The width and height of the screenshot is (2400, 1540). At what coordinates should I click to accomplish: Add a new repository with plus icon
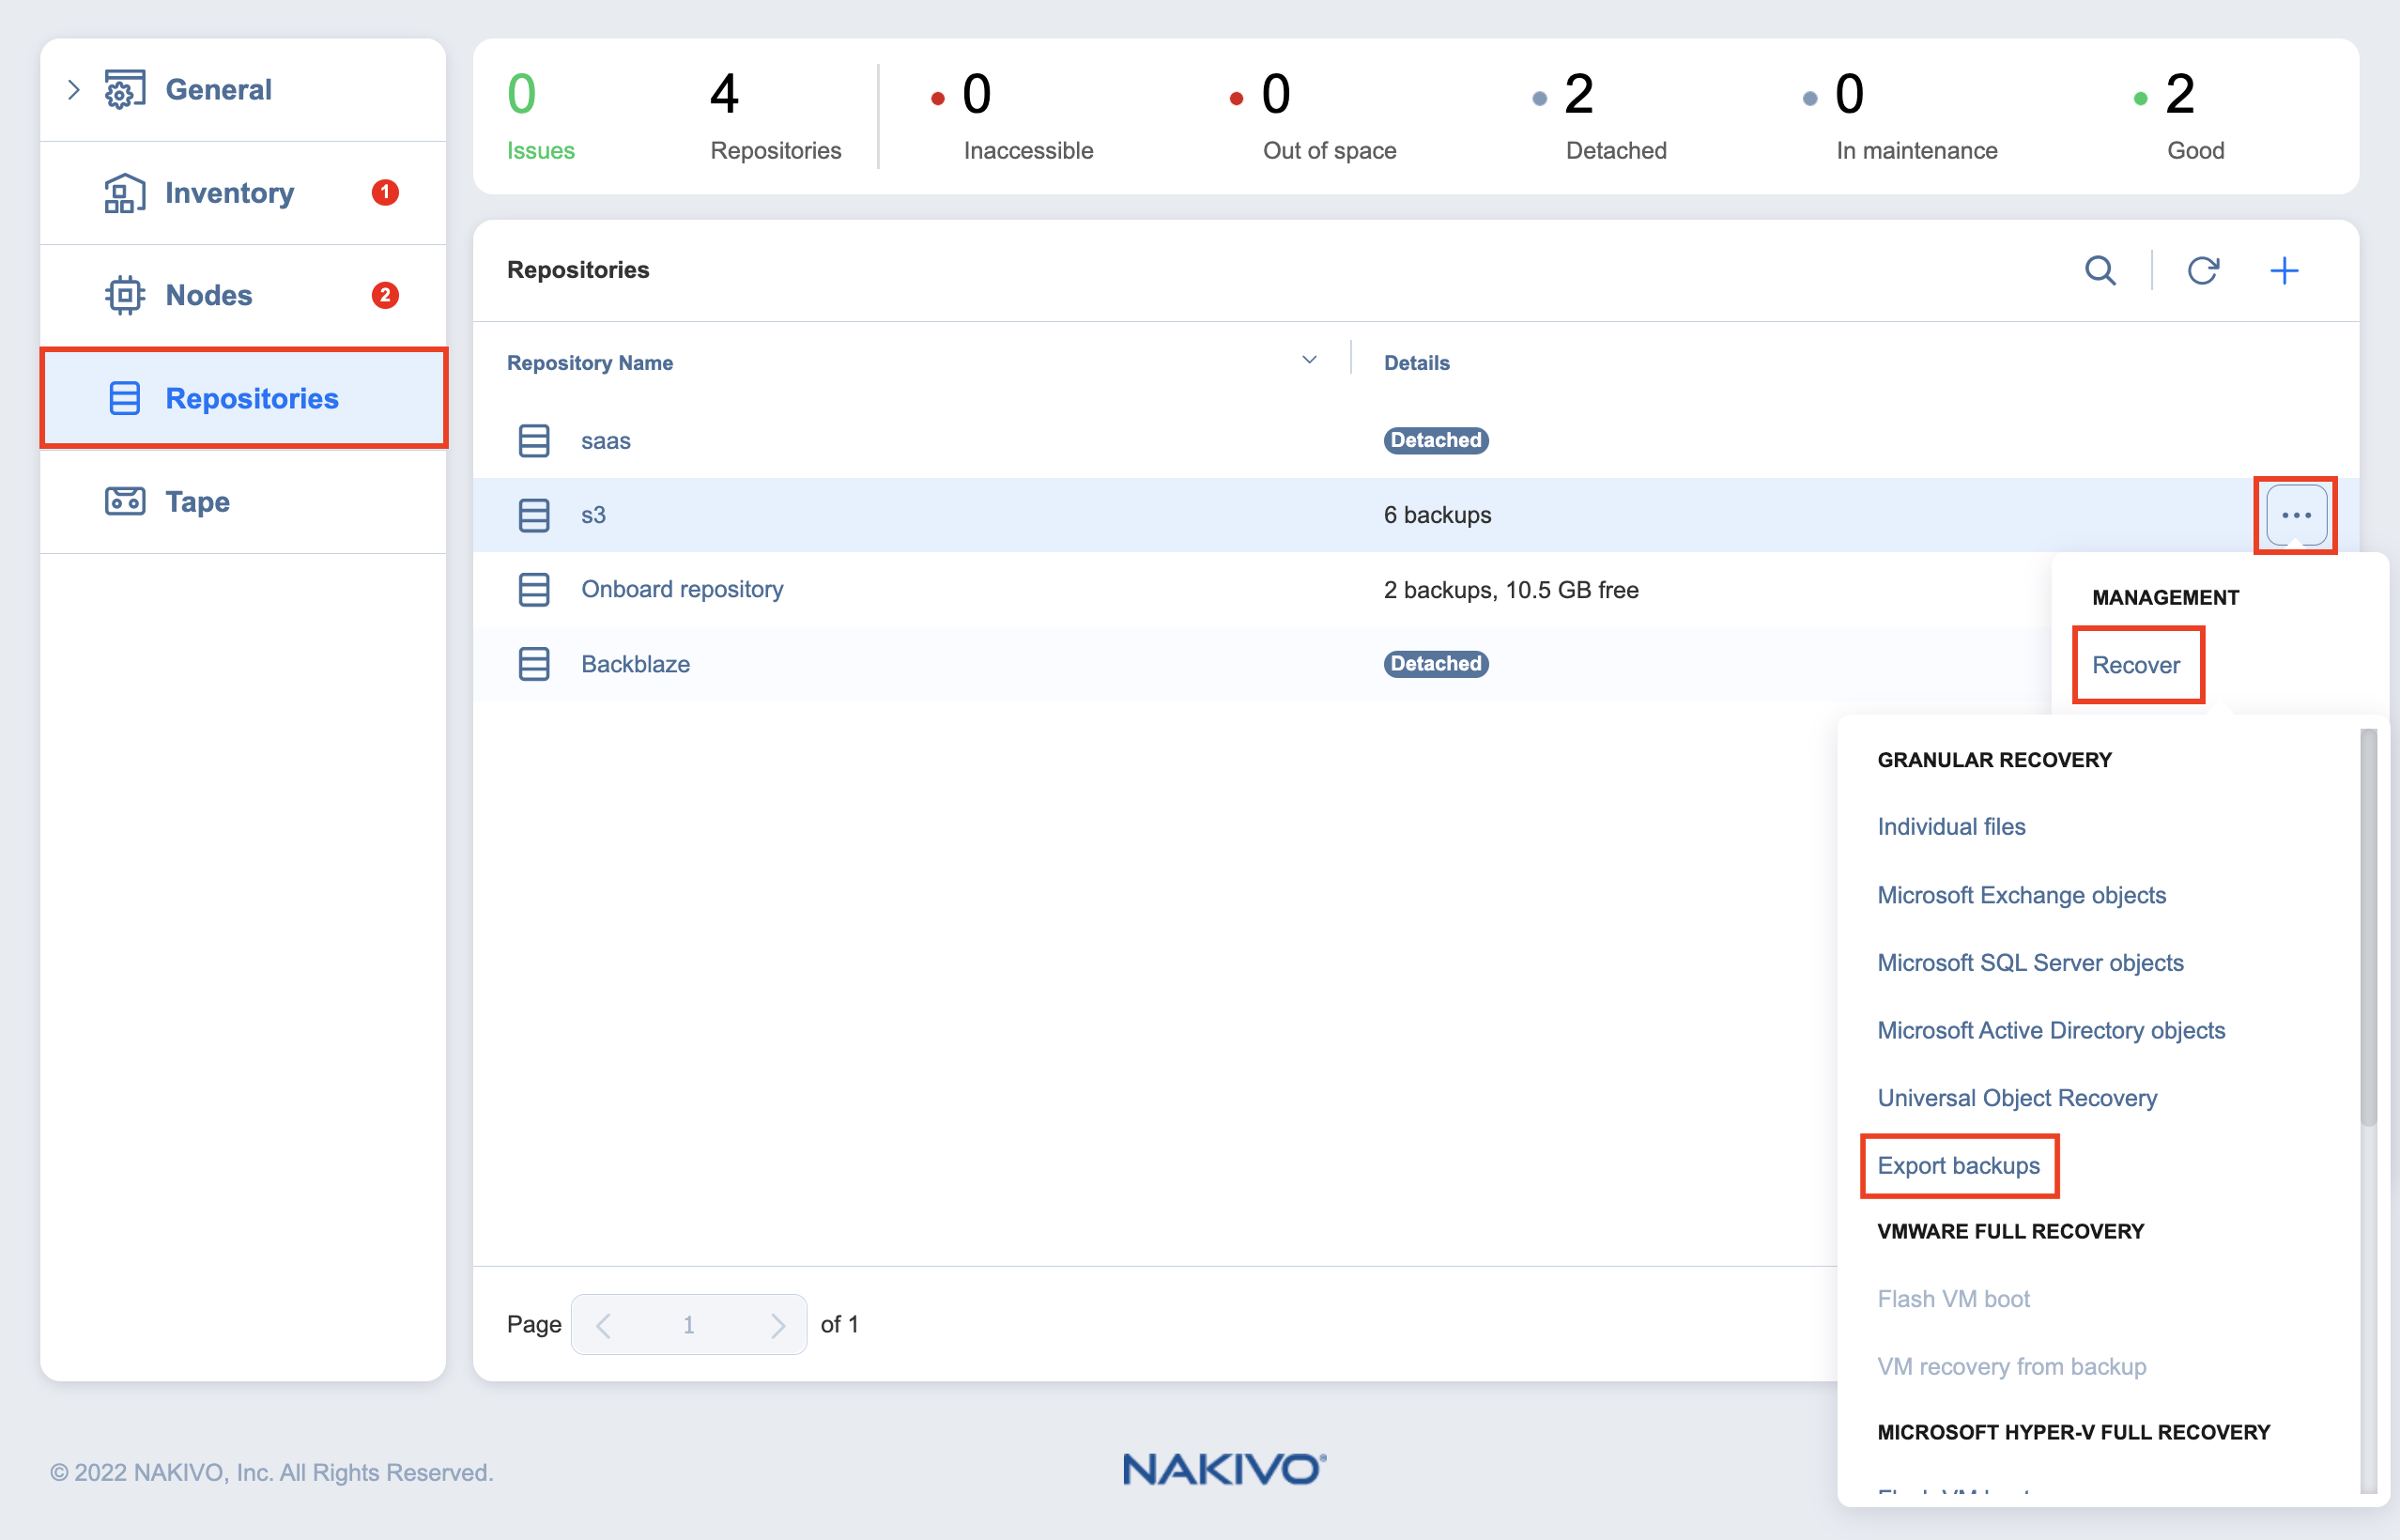point(2284,270)
